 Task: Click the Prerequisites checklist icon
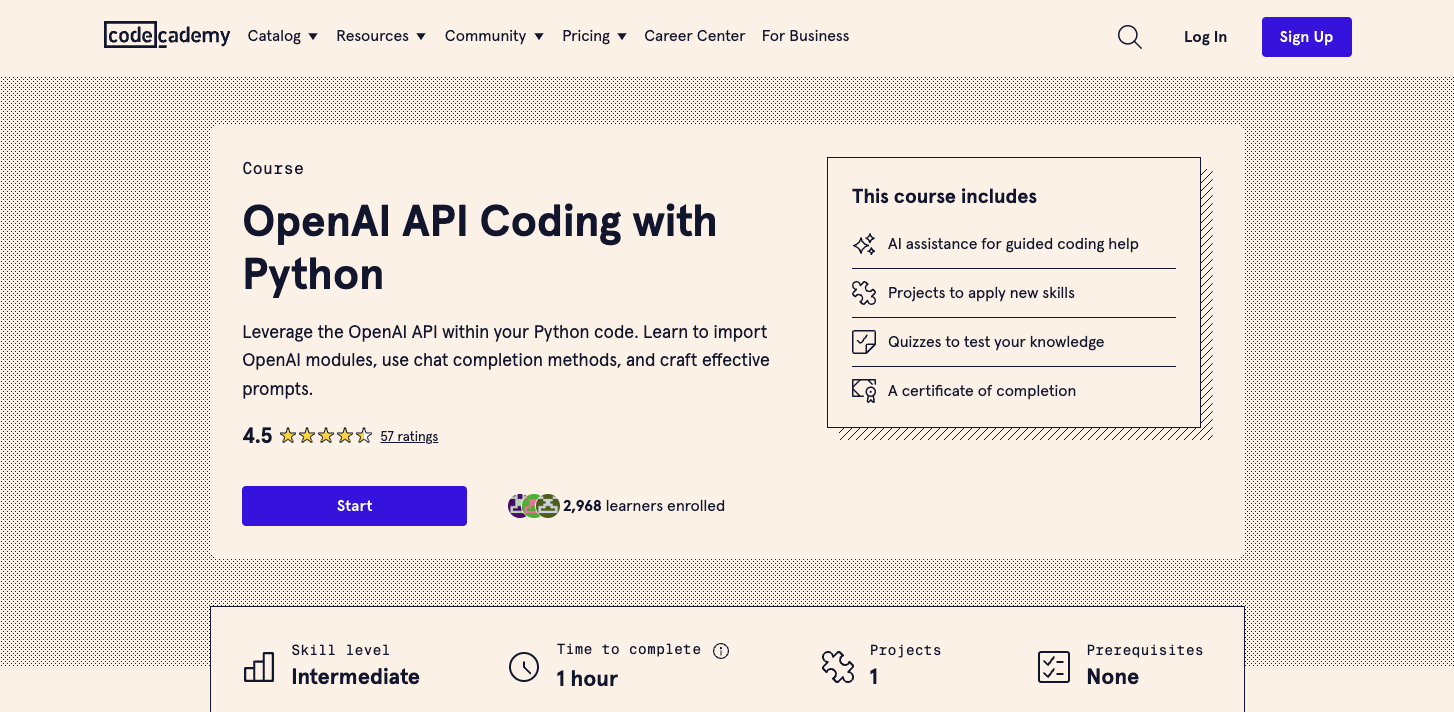tap(1052, 666)
